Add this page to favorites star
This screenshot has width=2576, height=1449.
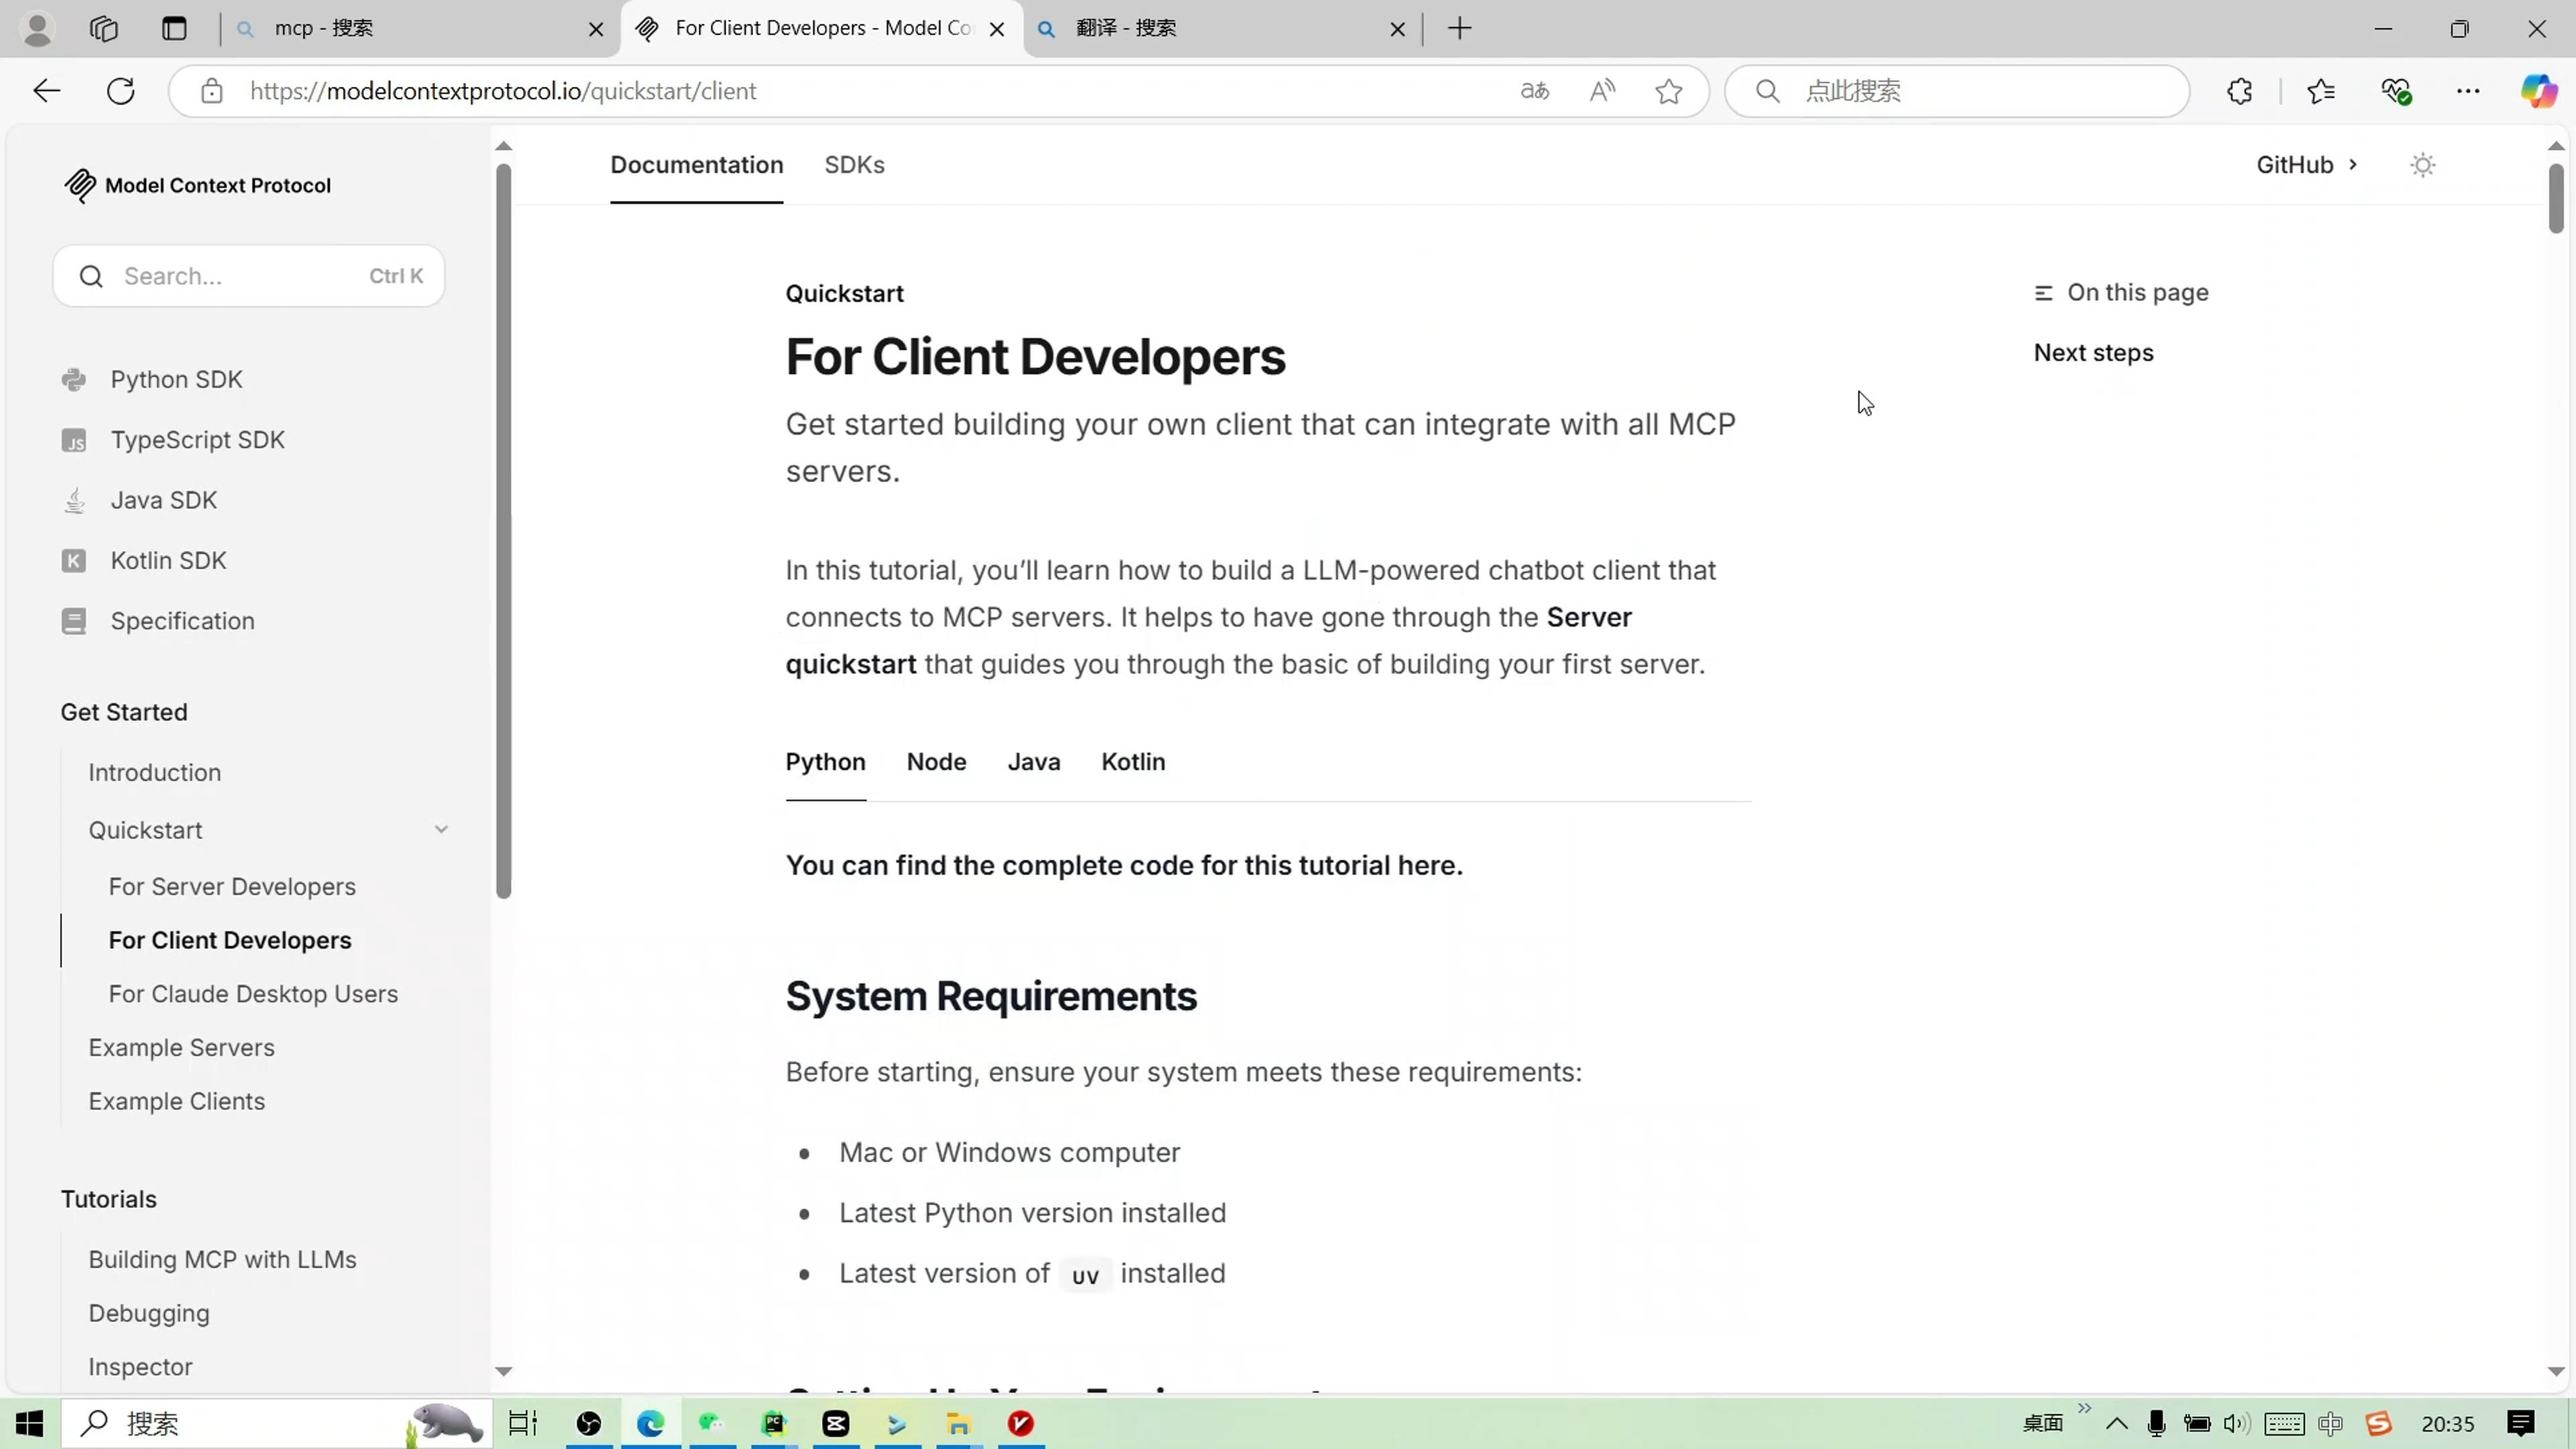(1668, 91)
